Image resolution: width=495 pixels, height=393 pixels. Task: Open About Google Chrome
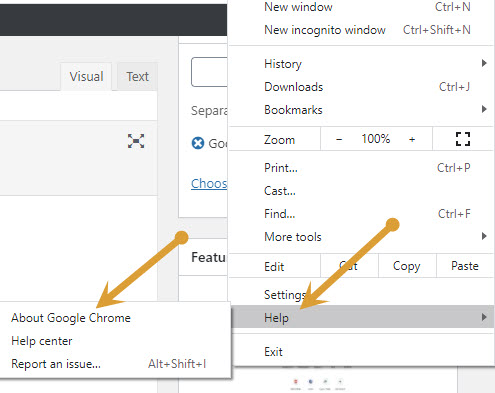pyautogui.click(x=115, y=318)
